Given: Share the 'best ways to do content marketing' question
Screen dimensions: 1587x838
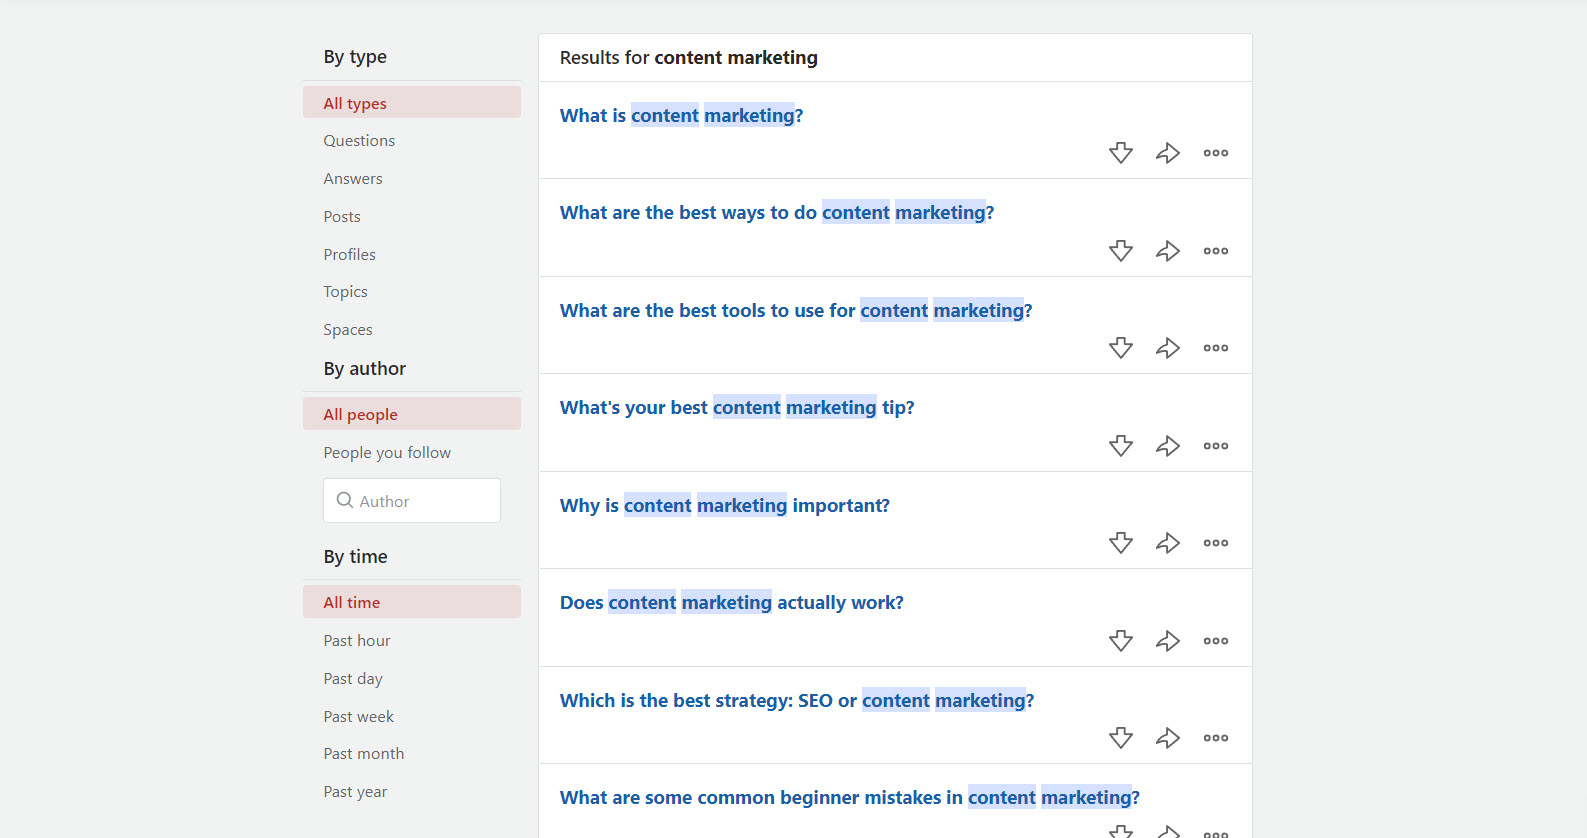Looking at the screenshot, I should [1168, 251].
